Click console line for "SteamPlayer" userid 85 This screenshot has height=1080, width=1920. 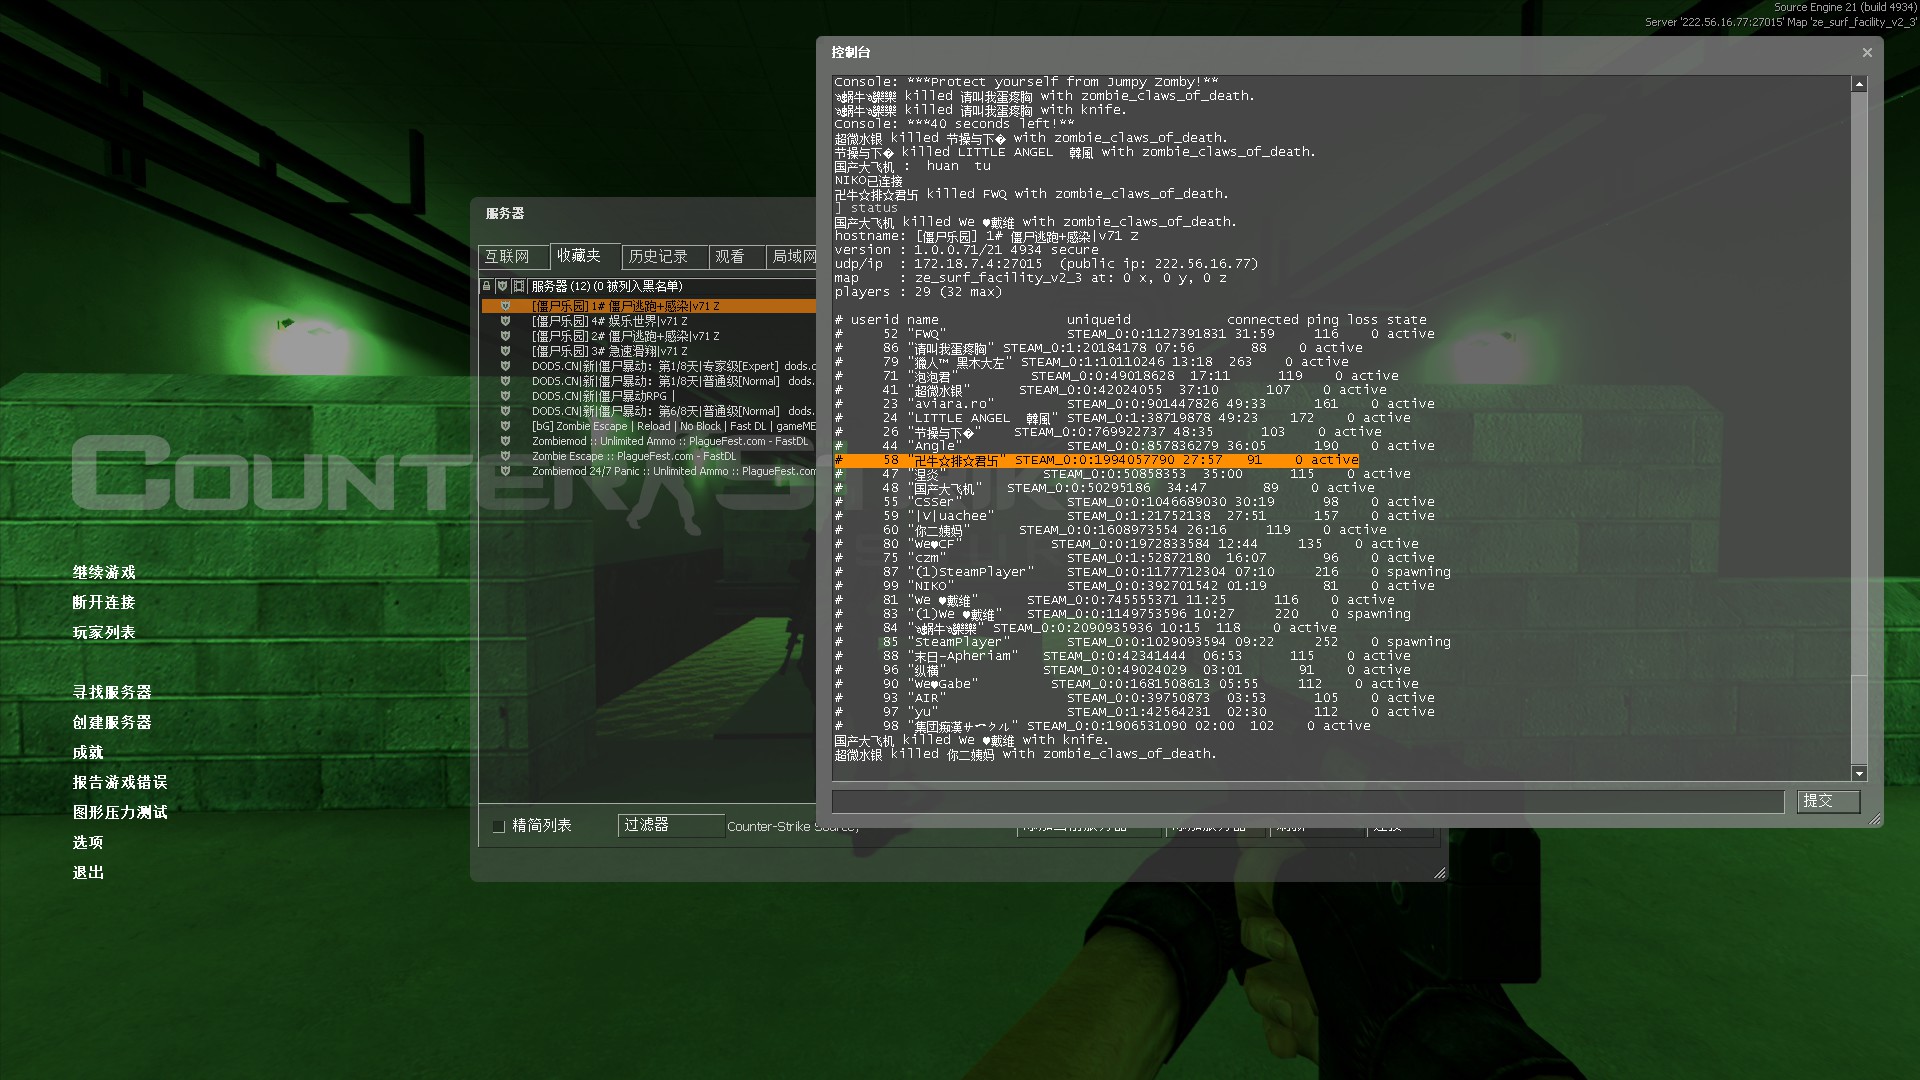pos(1142,642)
